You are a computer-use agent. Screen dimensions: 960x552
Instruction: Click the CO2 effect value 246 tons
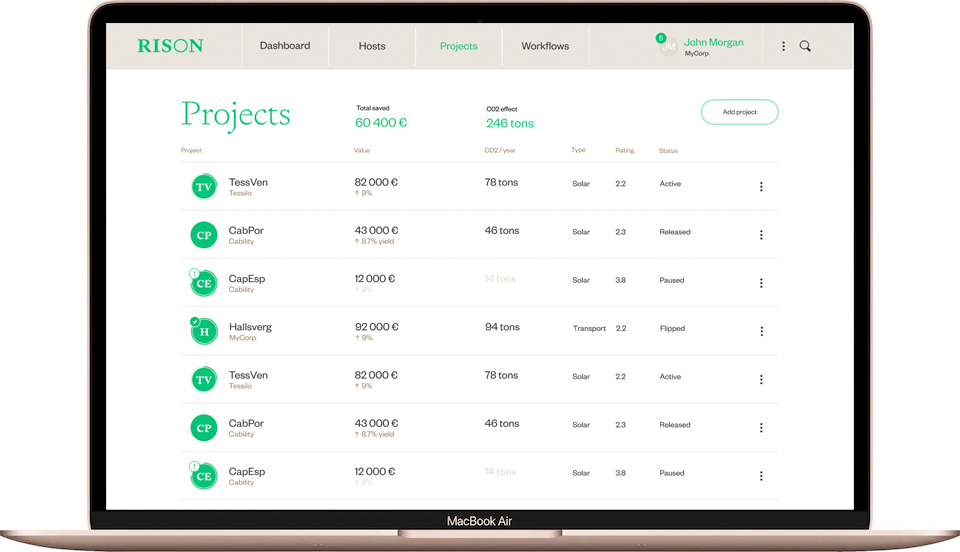(x=509, y=123)
